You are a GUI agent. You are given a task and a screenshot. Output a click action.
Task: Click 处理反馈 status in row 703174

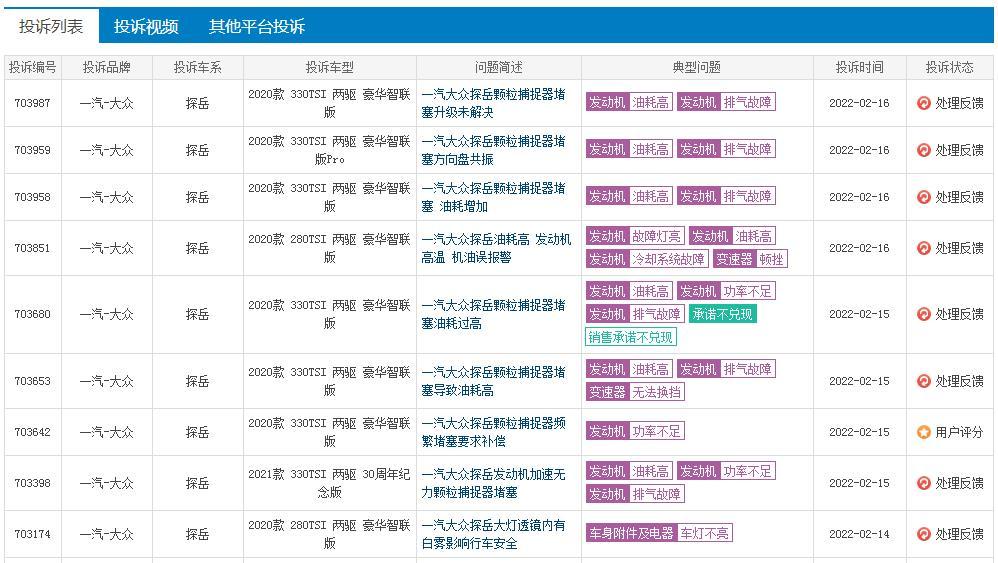tap(959, 534)
